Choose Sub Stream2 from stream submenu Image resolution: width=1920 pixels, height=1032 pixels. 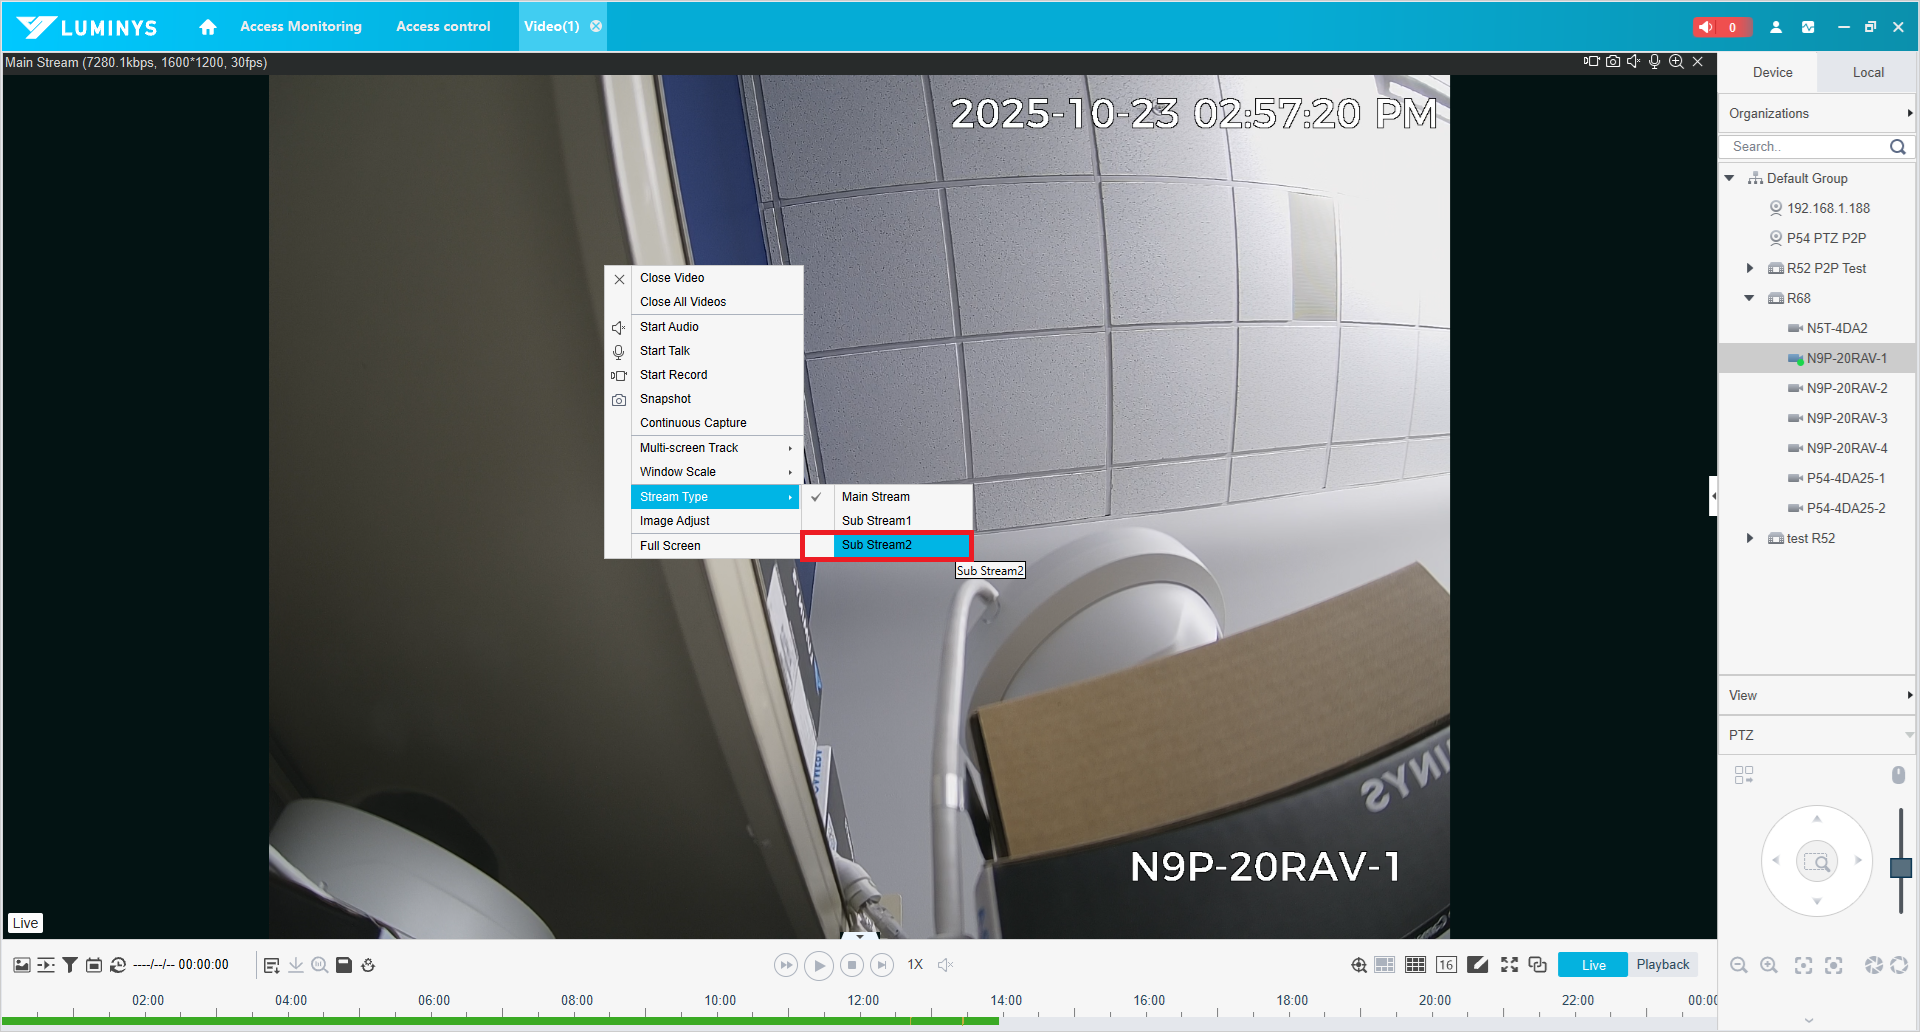click(x=877, y=545)
